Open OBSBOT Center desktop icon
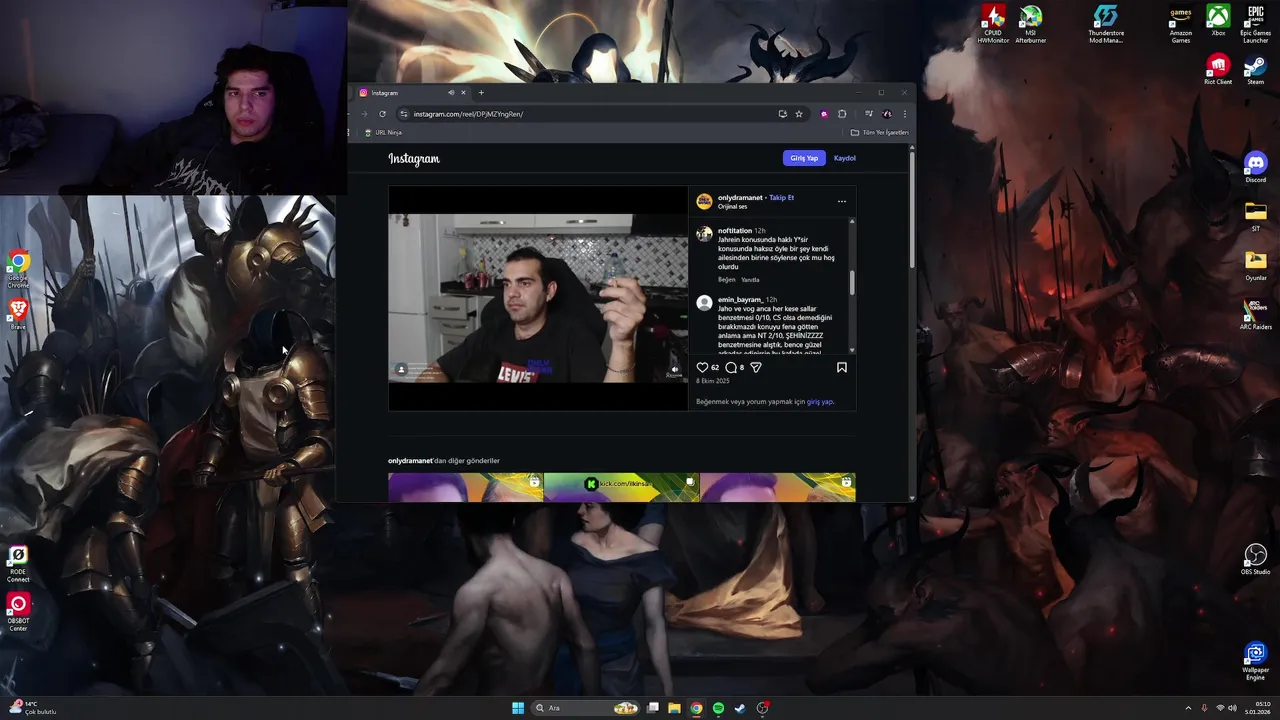The width and height of the screenshot is (1280, 720). (18, 612)
